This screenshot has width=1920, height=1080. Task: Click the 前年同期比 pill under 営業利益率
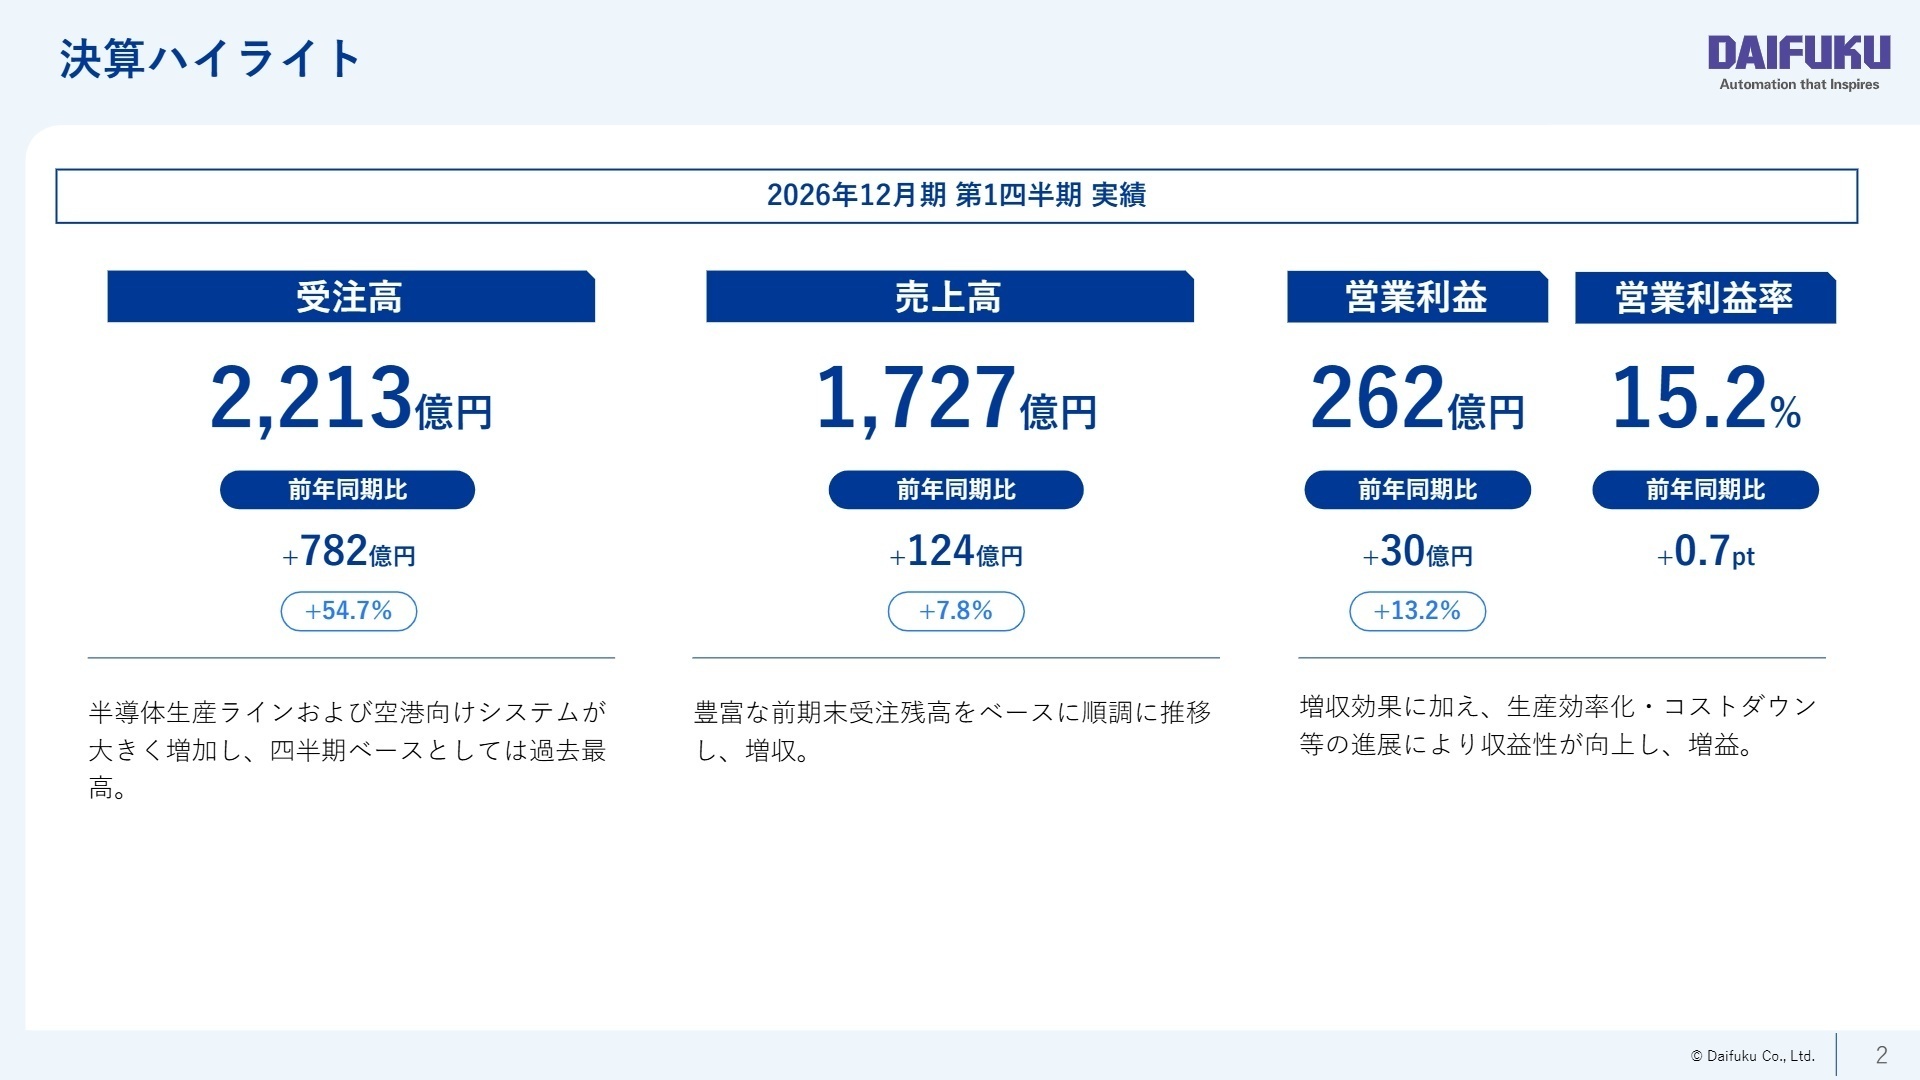click(1706, 490)
